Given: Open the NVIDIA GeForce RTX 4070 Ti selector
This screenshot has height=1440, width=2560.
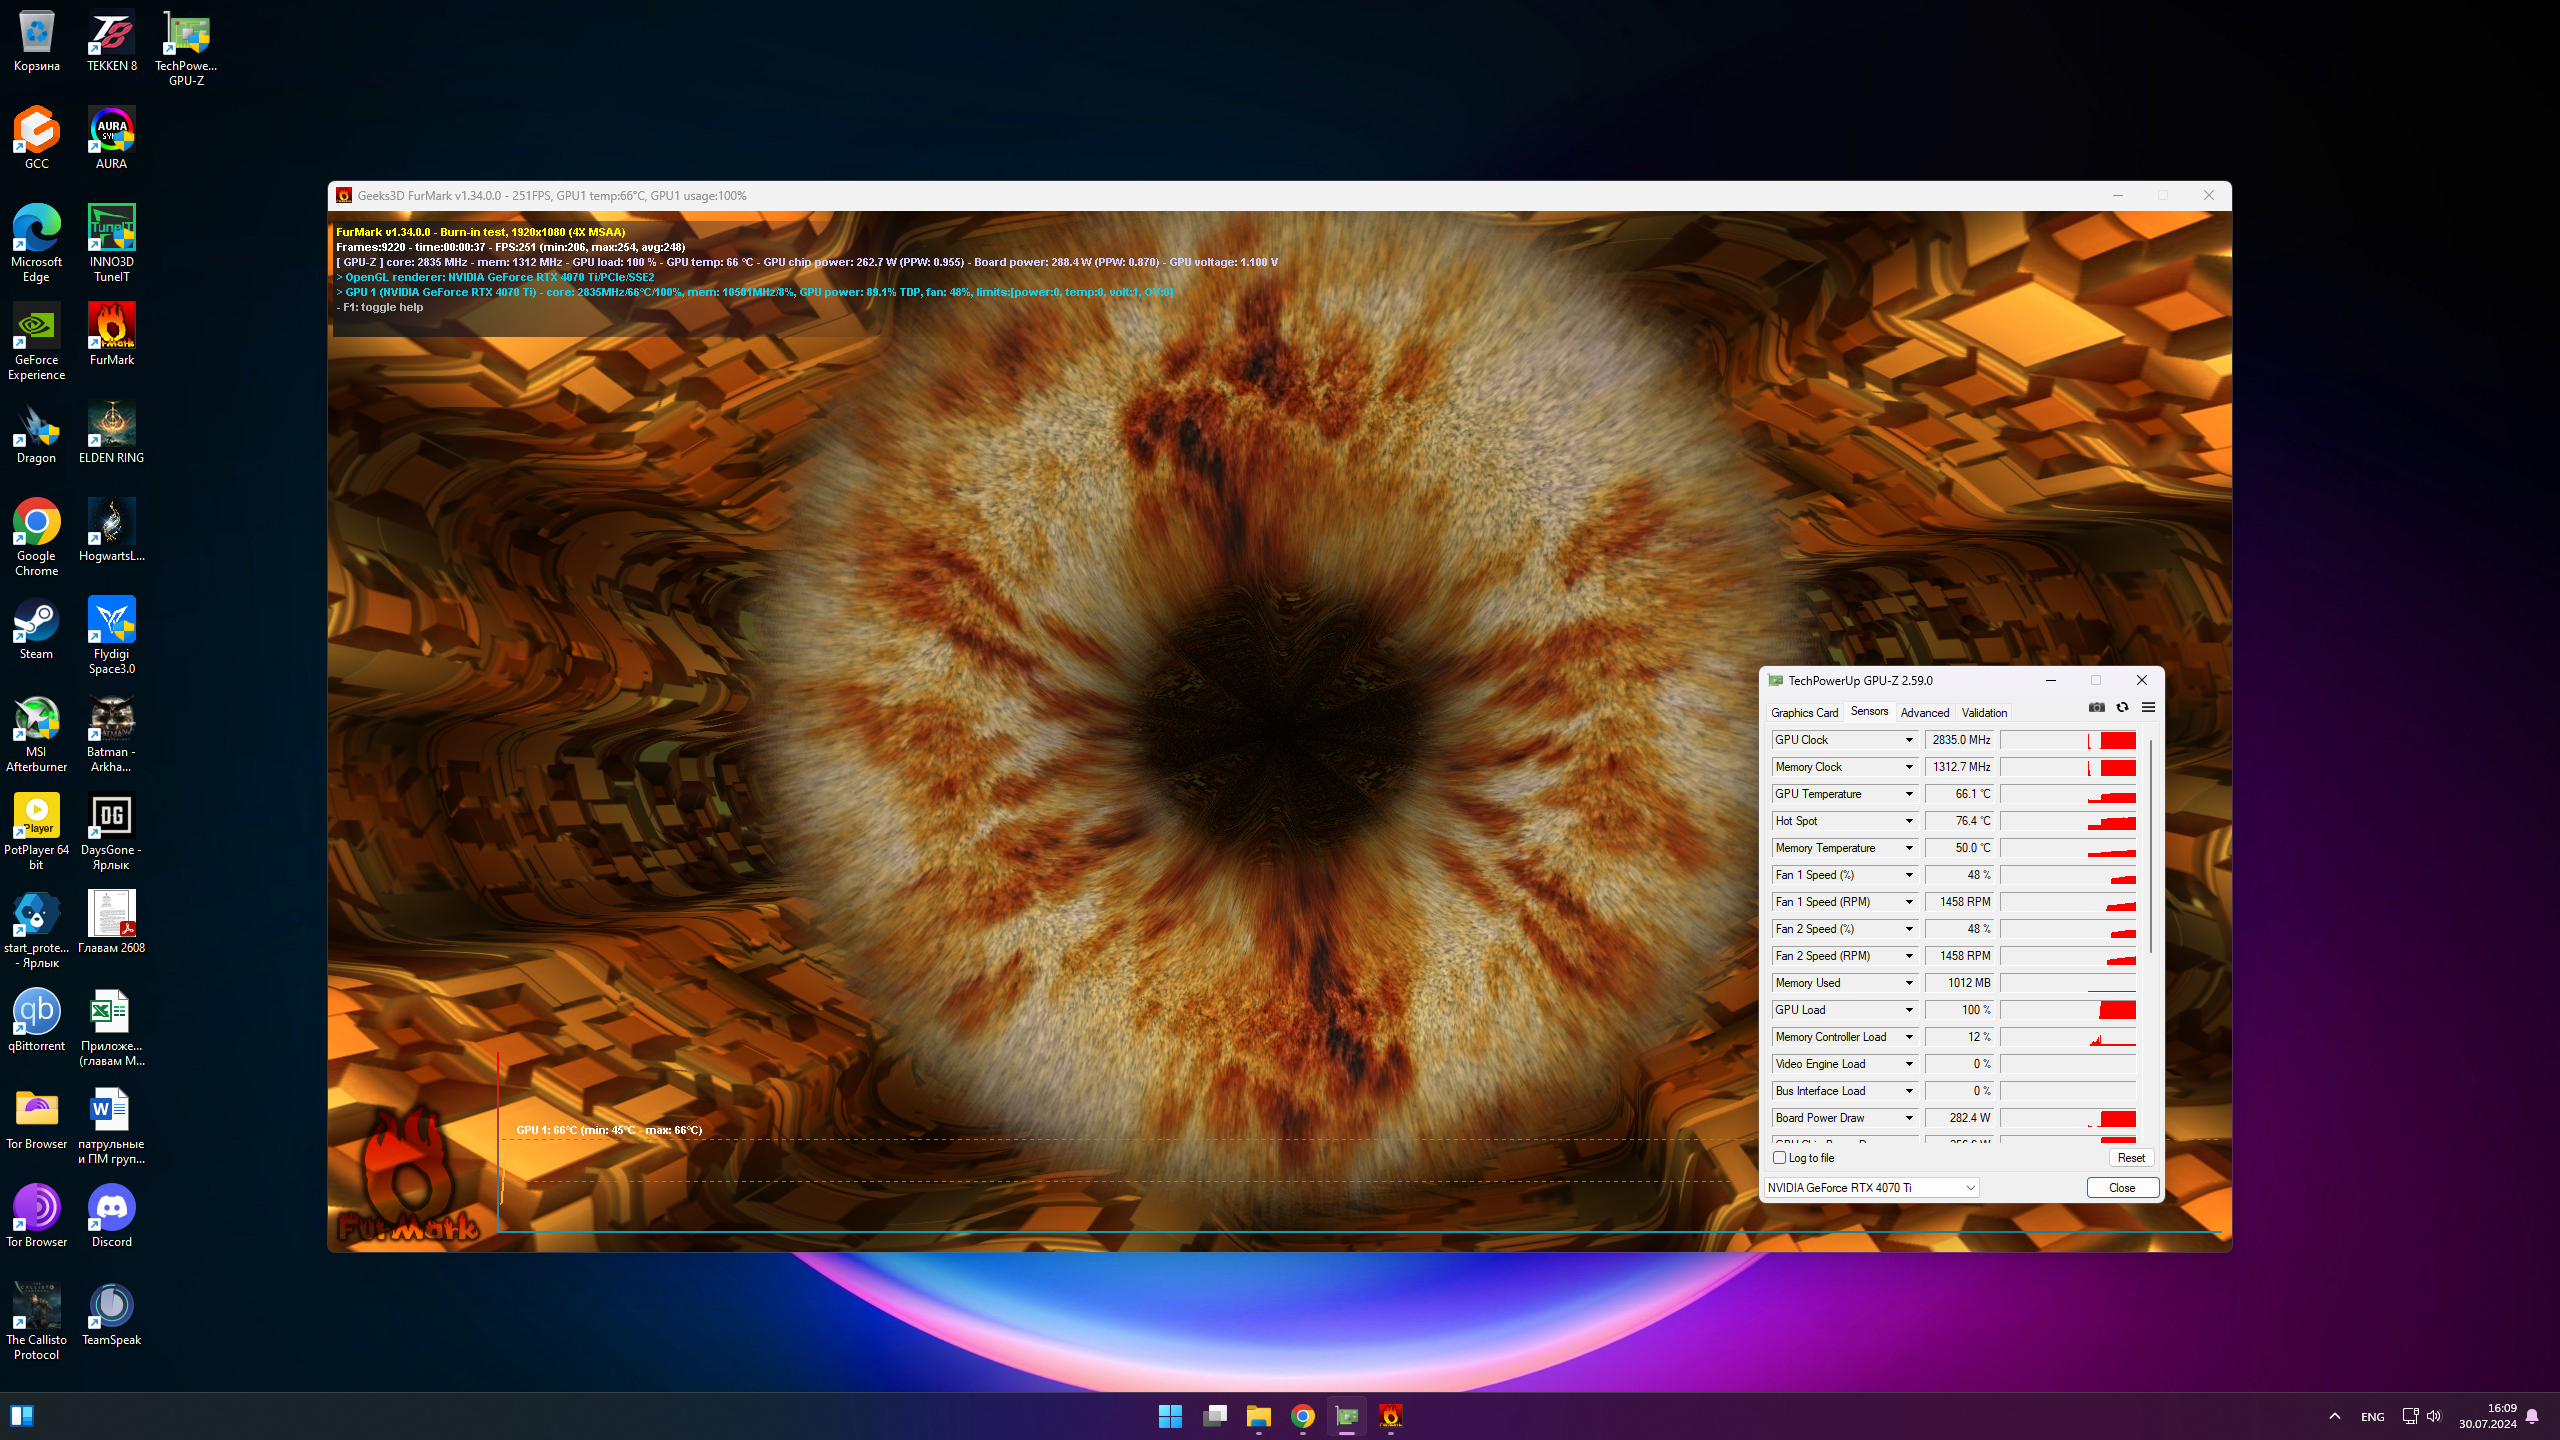Looking at the screenshot, I should point(1871,1187).
